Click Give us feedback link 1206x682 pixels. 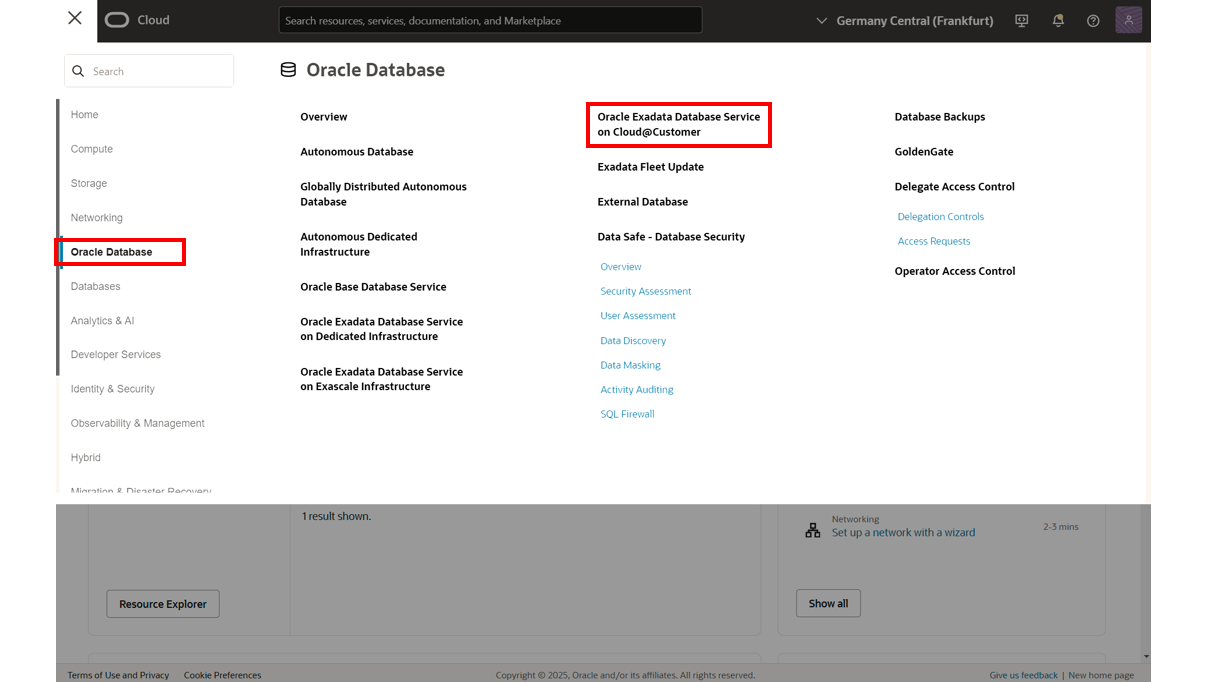pyautogui.click(x=1023, y=675)
